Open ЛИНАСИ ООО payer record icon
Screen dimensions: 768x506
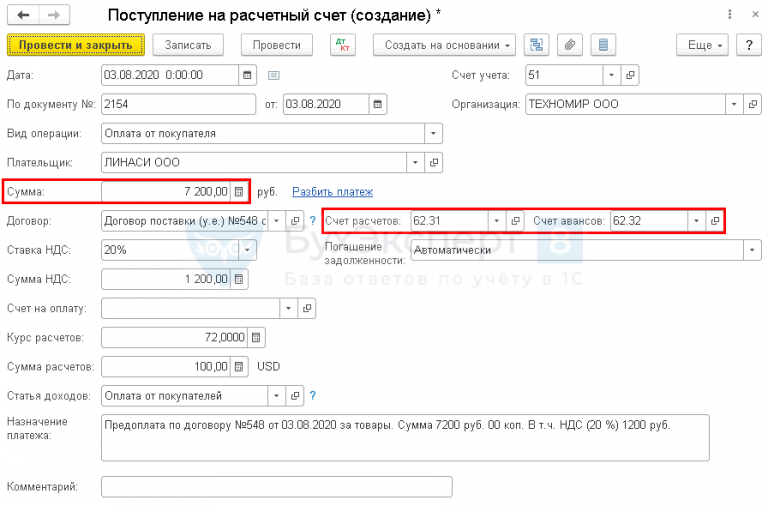(433, 163)
